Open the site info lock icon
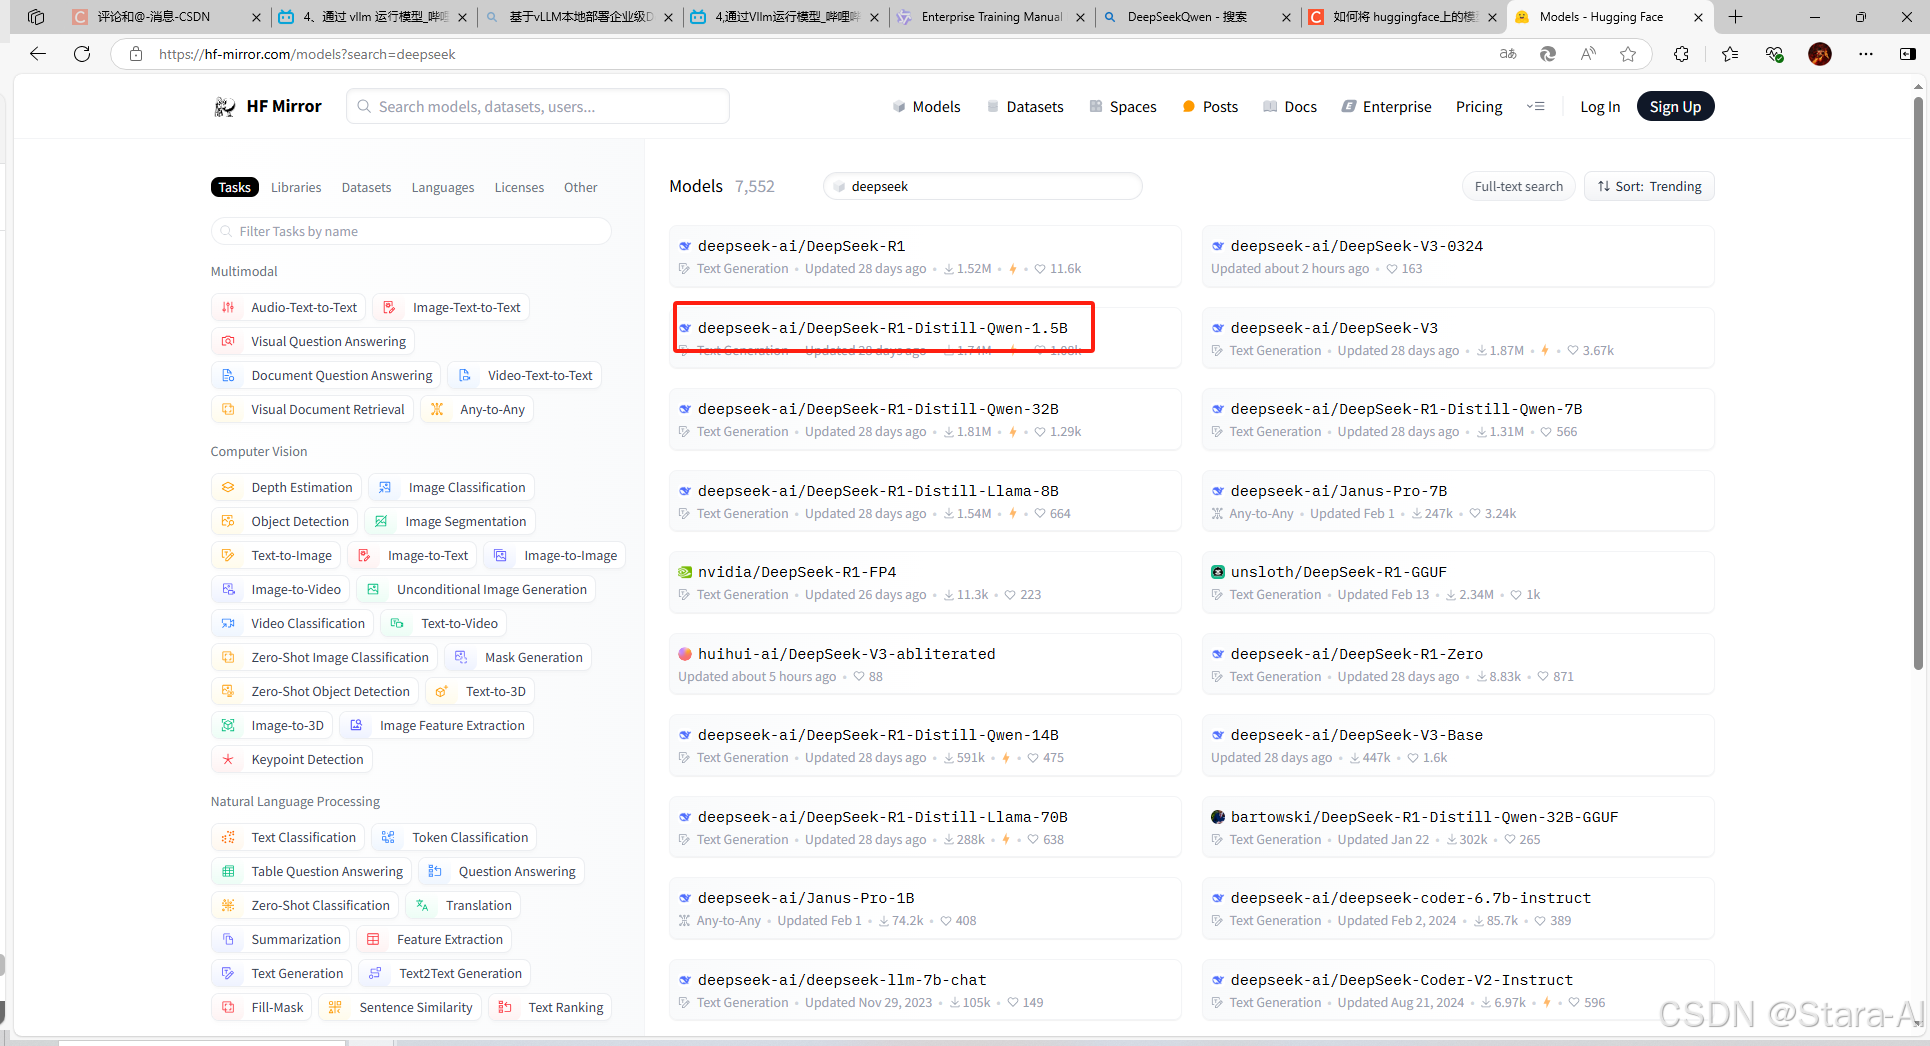The width and height of the screenshot is (1930, 1046). click(135, 54)
